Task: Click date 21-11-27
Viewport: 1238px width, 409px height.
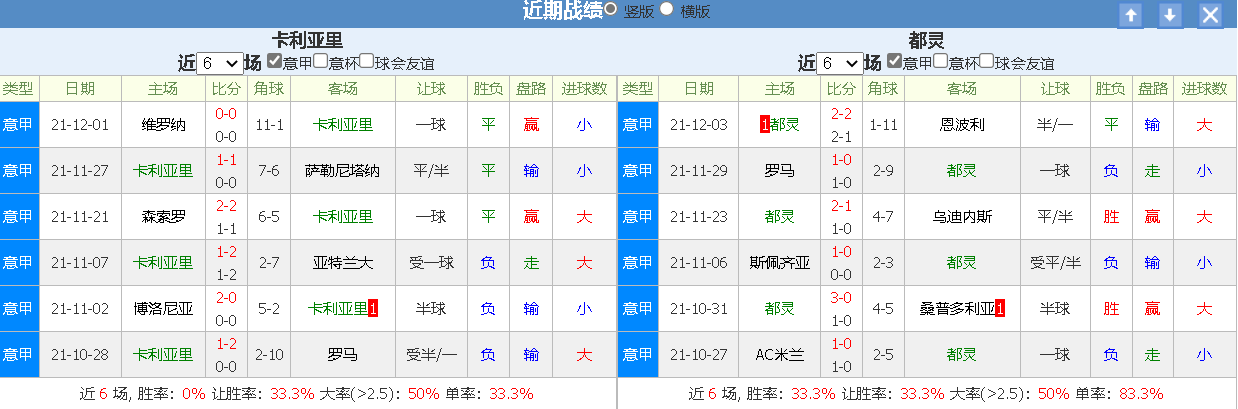Action: point(80,171)
